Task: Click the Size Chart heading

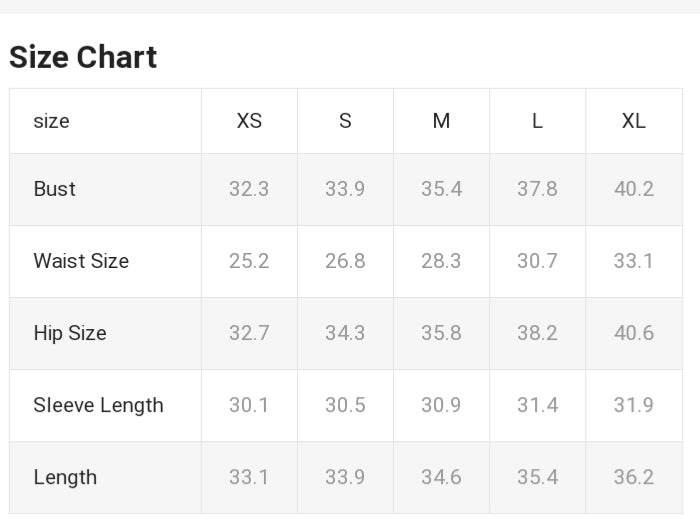Action: [83, 57]
